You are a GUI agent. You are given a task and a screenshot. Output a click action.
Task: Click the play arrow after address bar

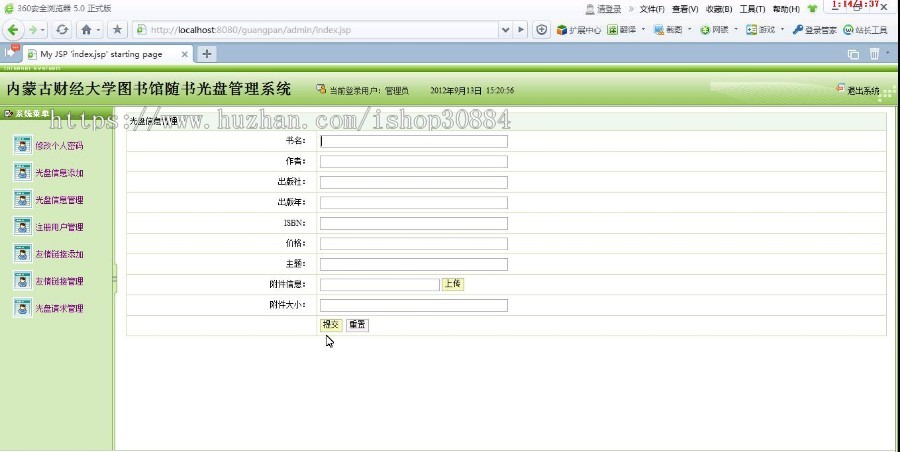point(521,29)
